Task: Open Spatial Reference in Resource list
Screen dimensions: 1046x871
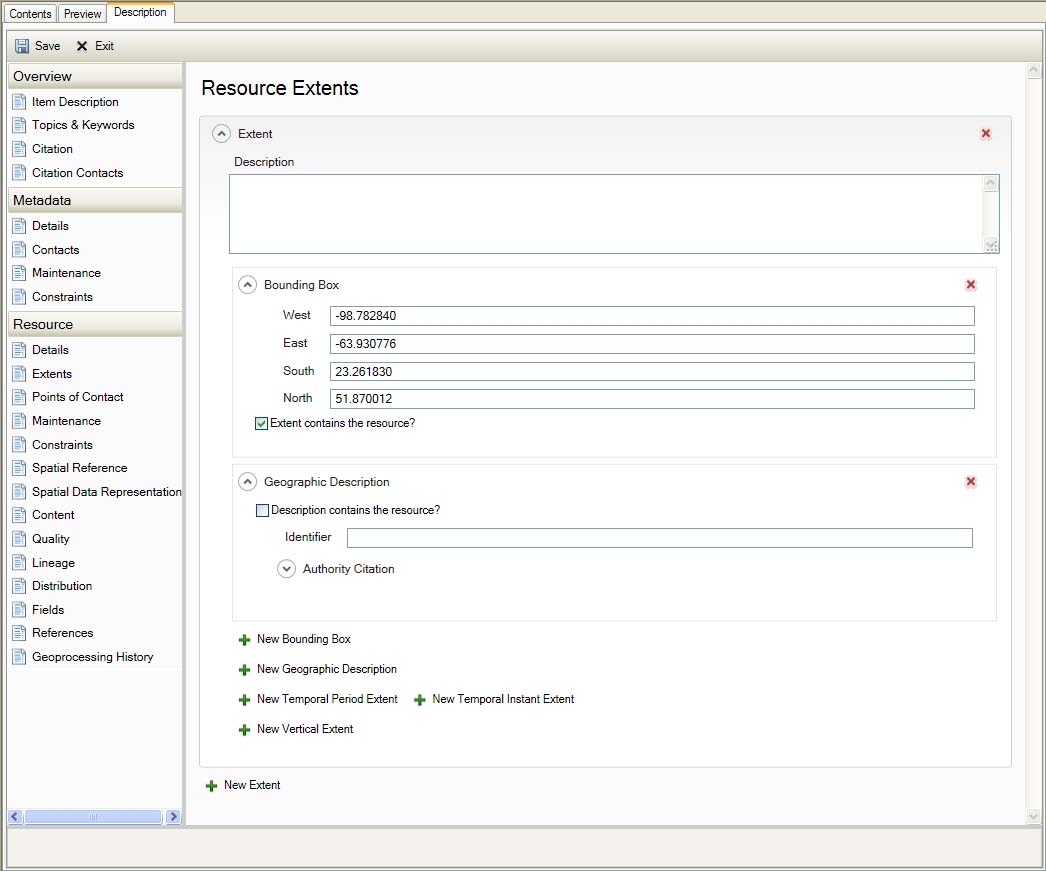Action: pyautogui.click(x=79, y=468)
